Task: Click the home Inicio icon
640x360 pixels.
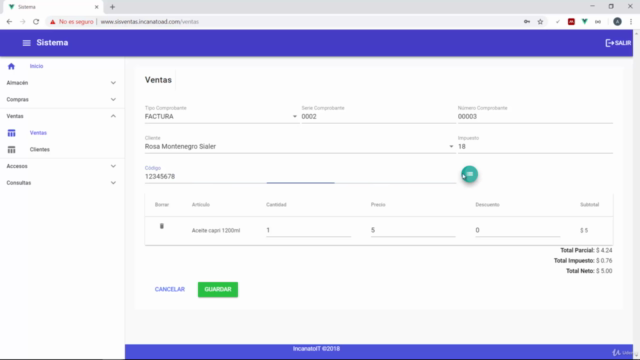Action: [11, 66]
